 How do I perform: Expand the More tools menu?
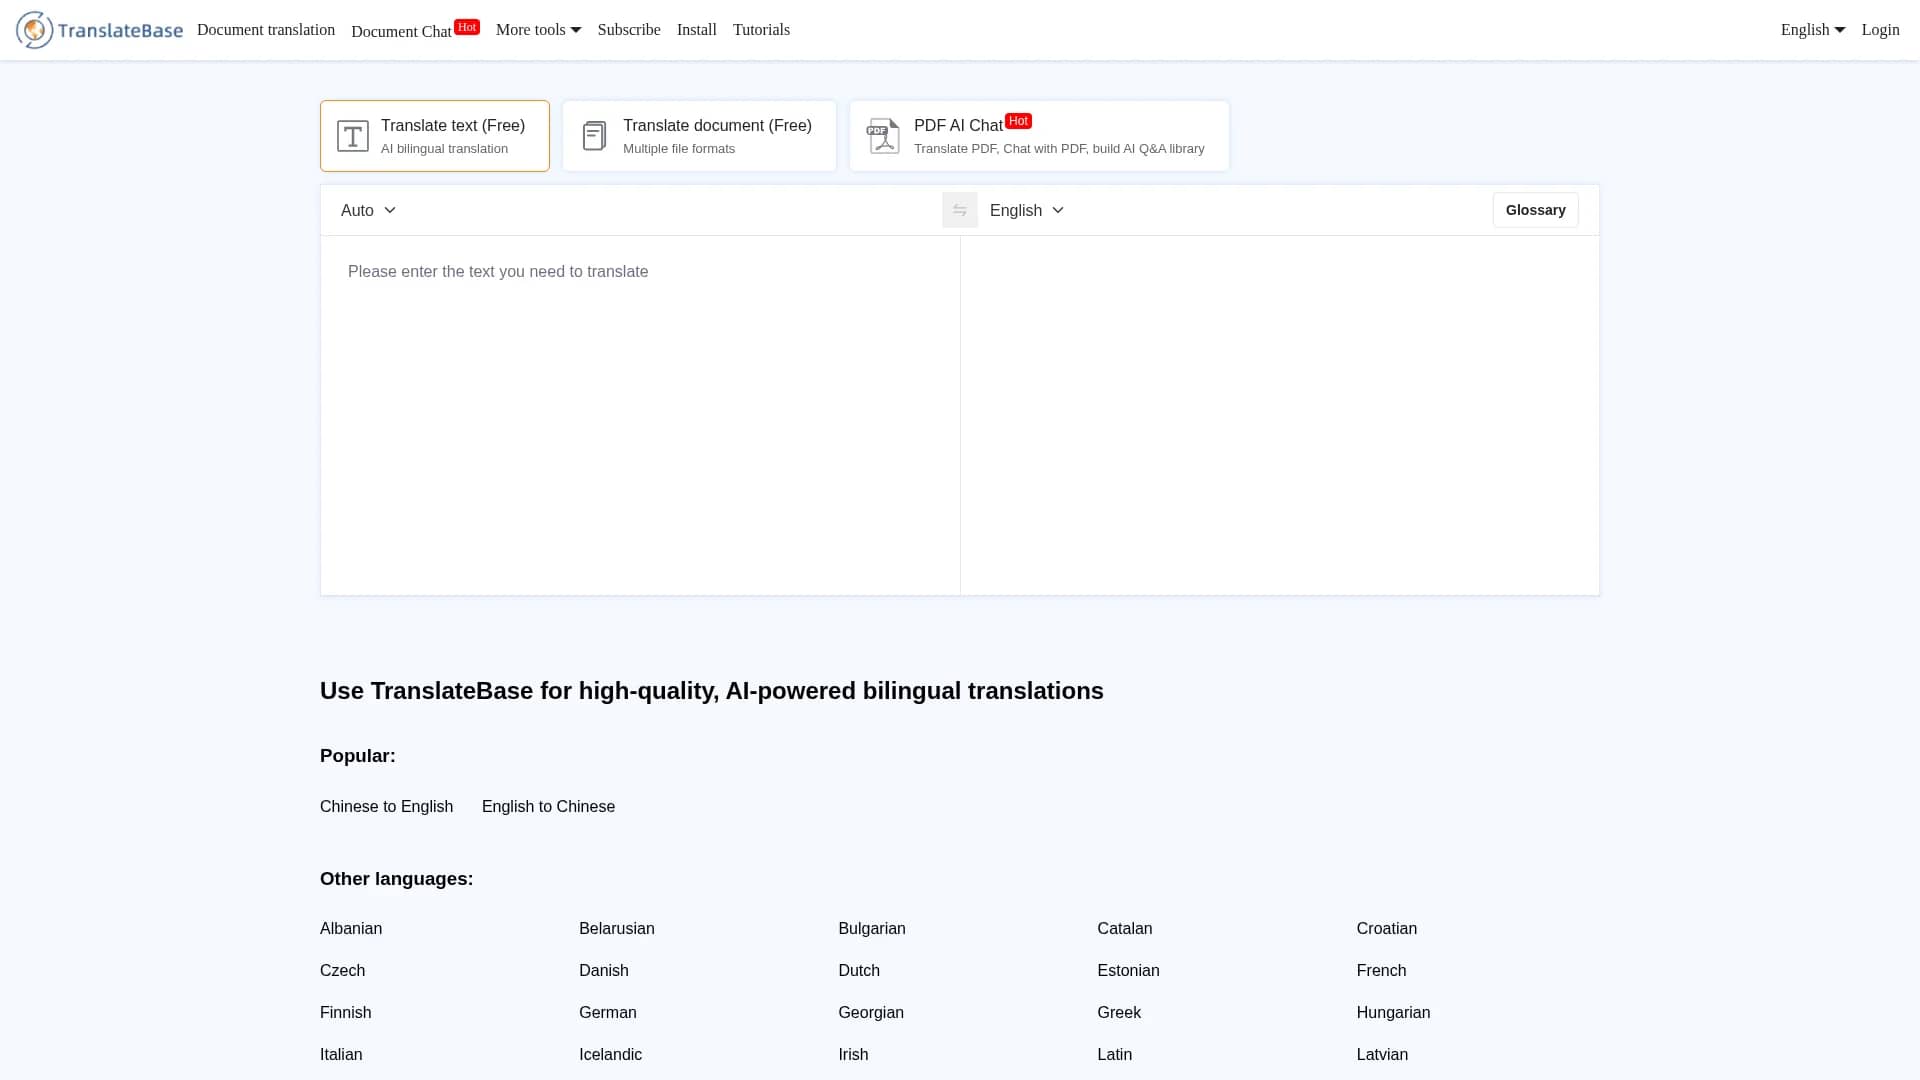[x=538, y=30]
